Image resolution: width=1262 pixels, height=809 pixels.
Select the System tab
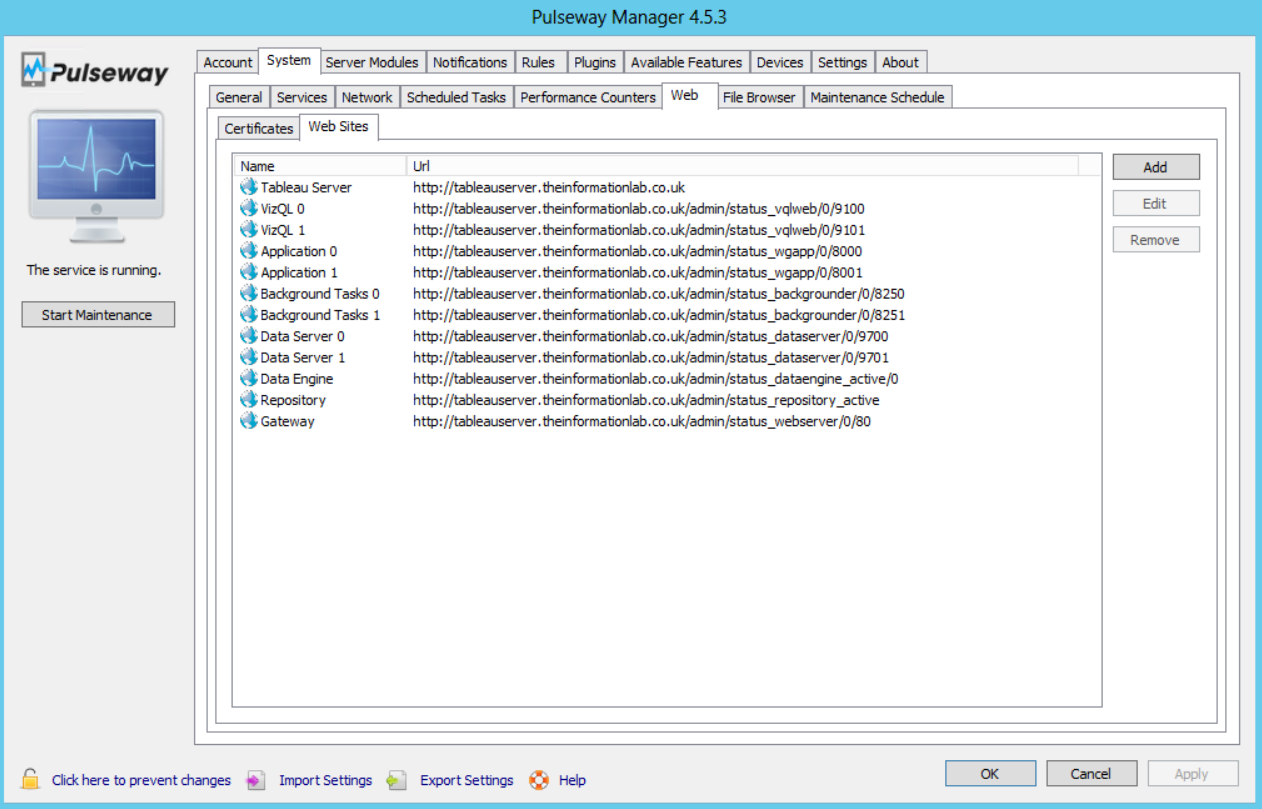click(x=289, y=60)
